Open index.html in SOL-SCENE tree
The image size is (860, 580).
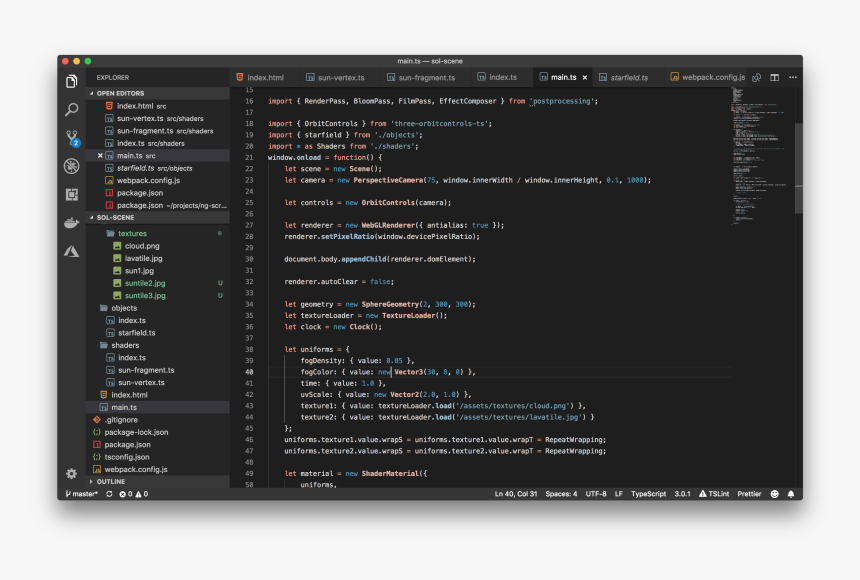pyautogui.click(x=158, y=395)
